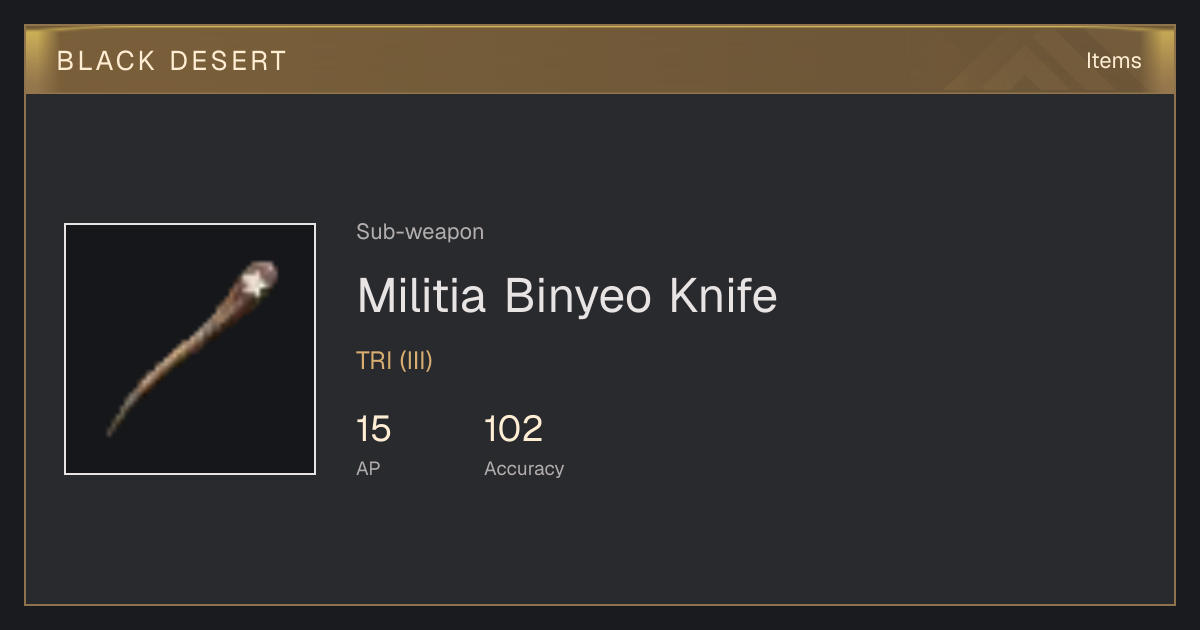The width and height of the screenshot is (1200, 630).
Task: Click the 15 AP stat value
Action: point(373,429)
